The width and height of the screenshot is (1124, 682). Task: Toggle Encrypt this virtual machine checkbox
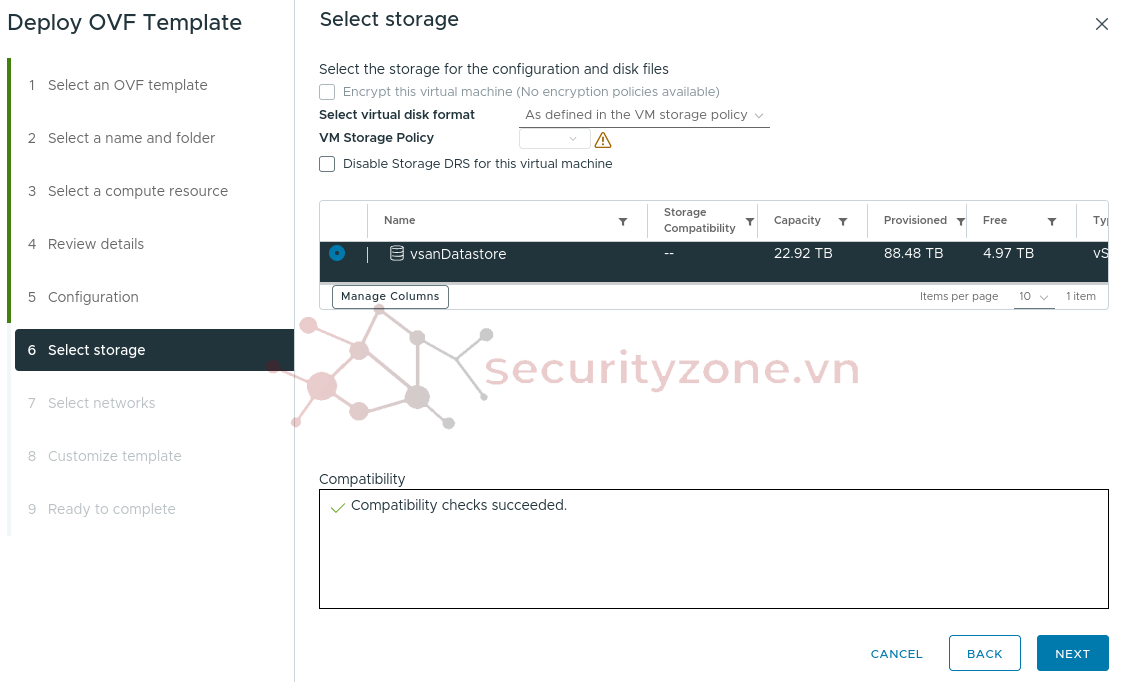coord(327,92)
